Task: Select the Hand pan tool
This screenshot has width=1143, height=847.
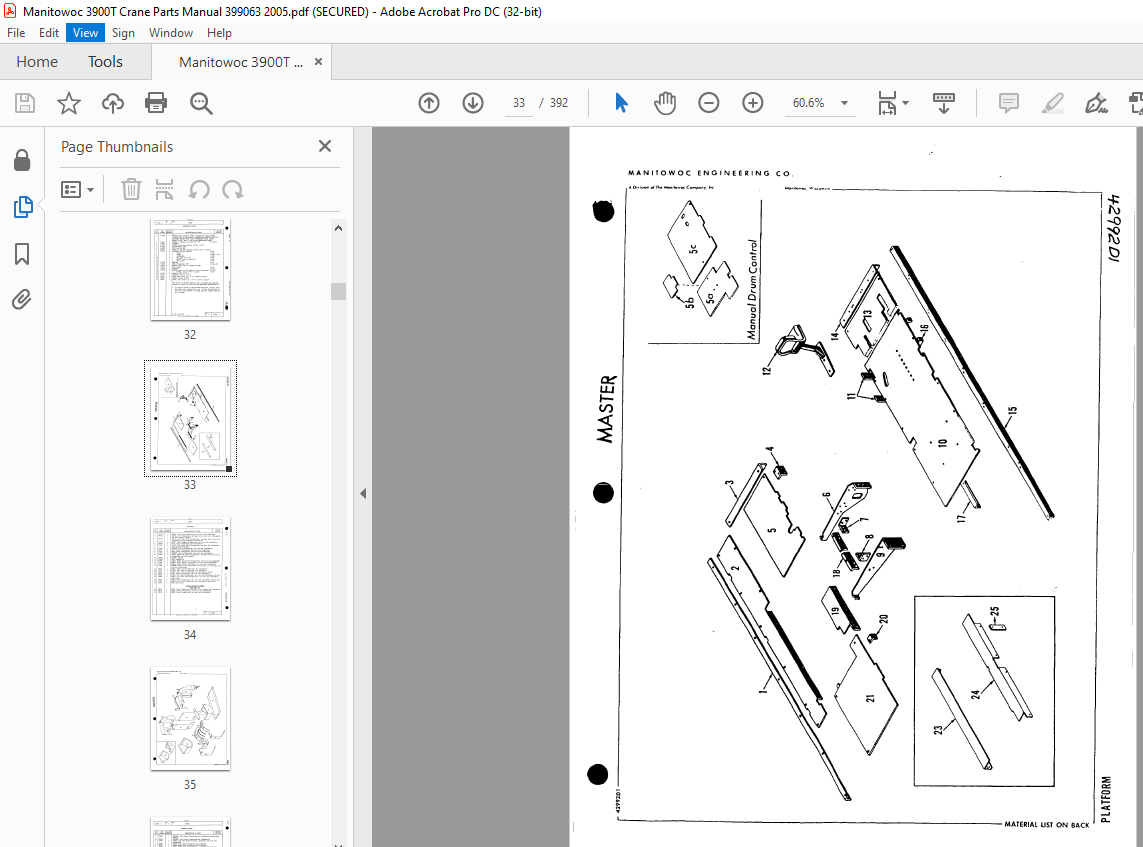Action: click(x=665, y=103)
